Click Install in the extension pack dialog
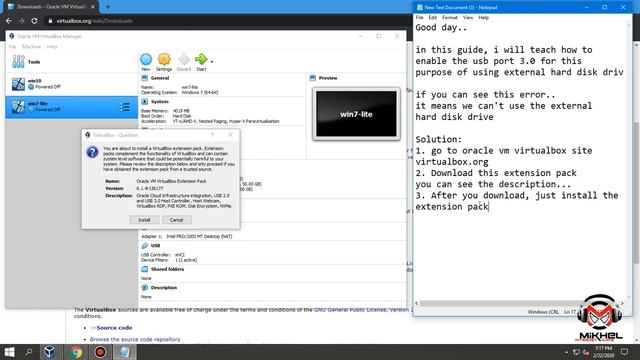Viewport: 640px width, 360px height. pos(144,220)
